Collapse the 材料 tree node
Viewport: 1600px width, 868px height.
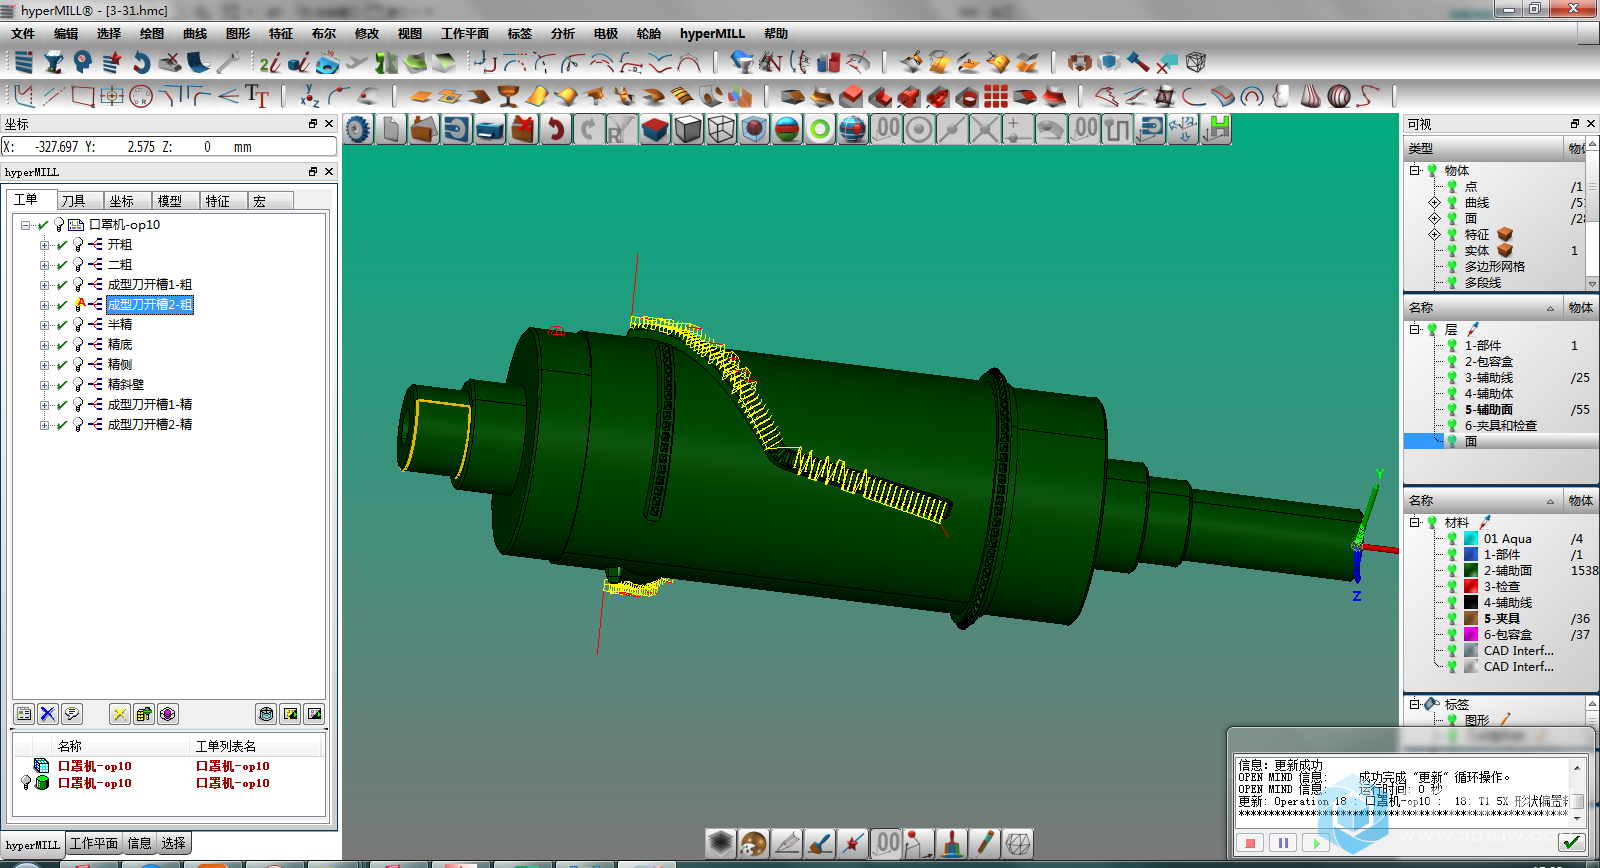[x=1415, y=522]
